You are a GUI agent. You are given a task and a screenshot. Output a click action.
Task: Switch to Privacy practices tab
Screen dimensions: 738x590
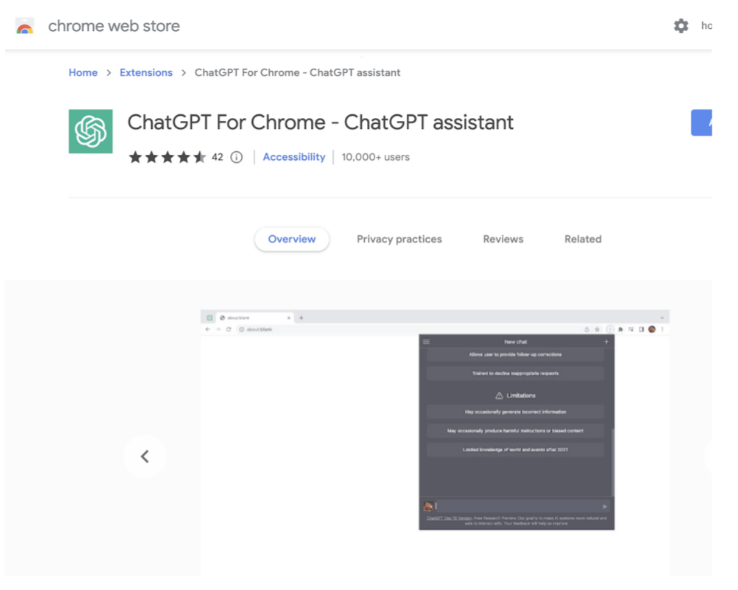pos(399,239)
